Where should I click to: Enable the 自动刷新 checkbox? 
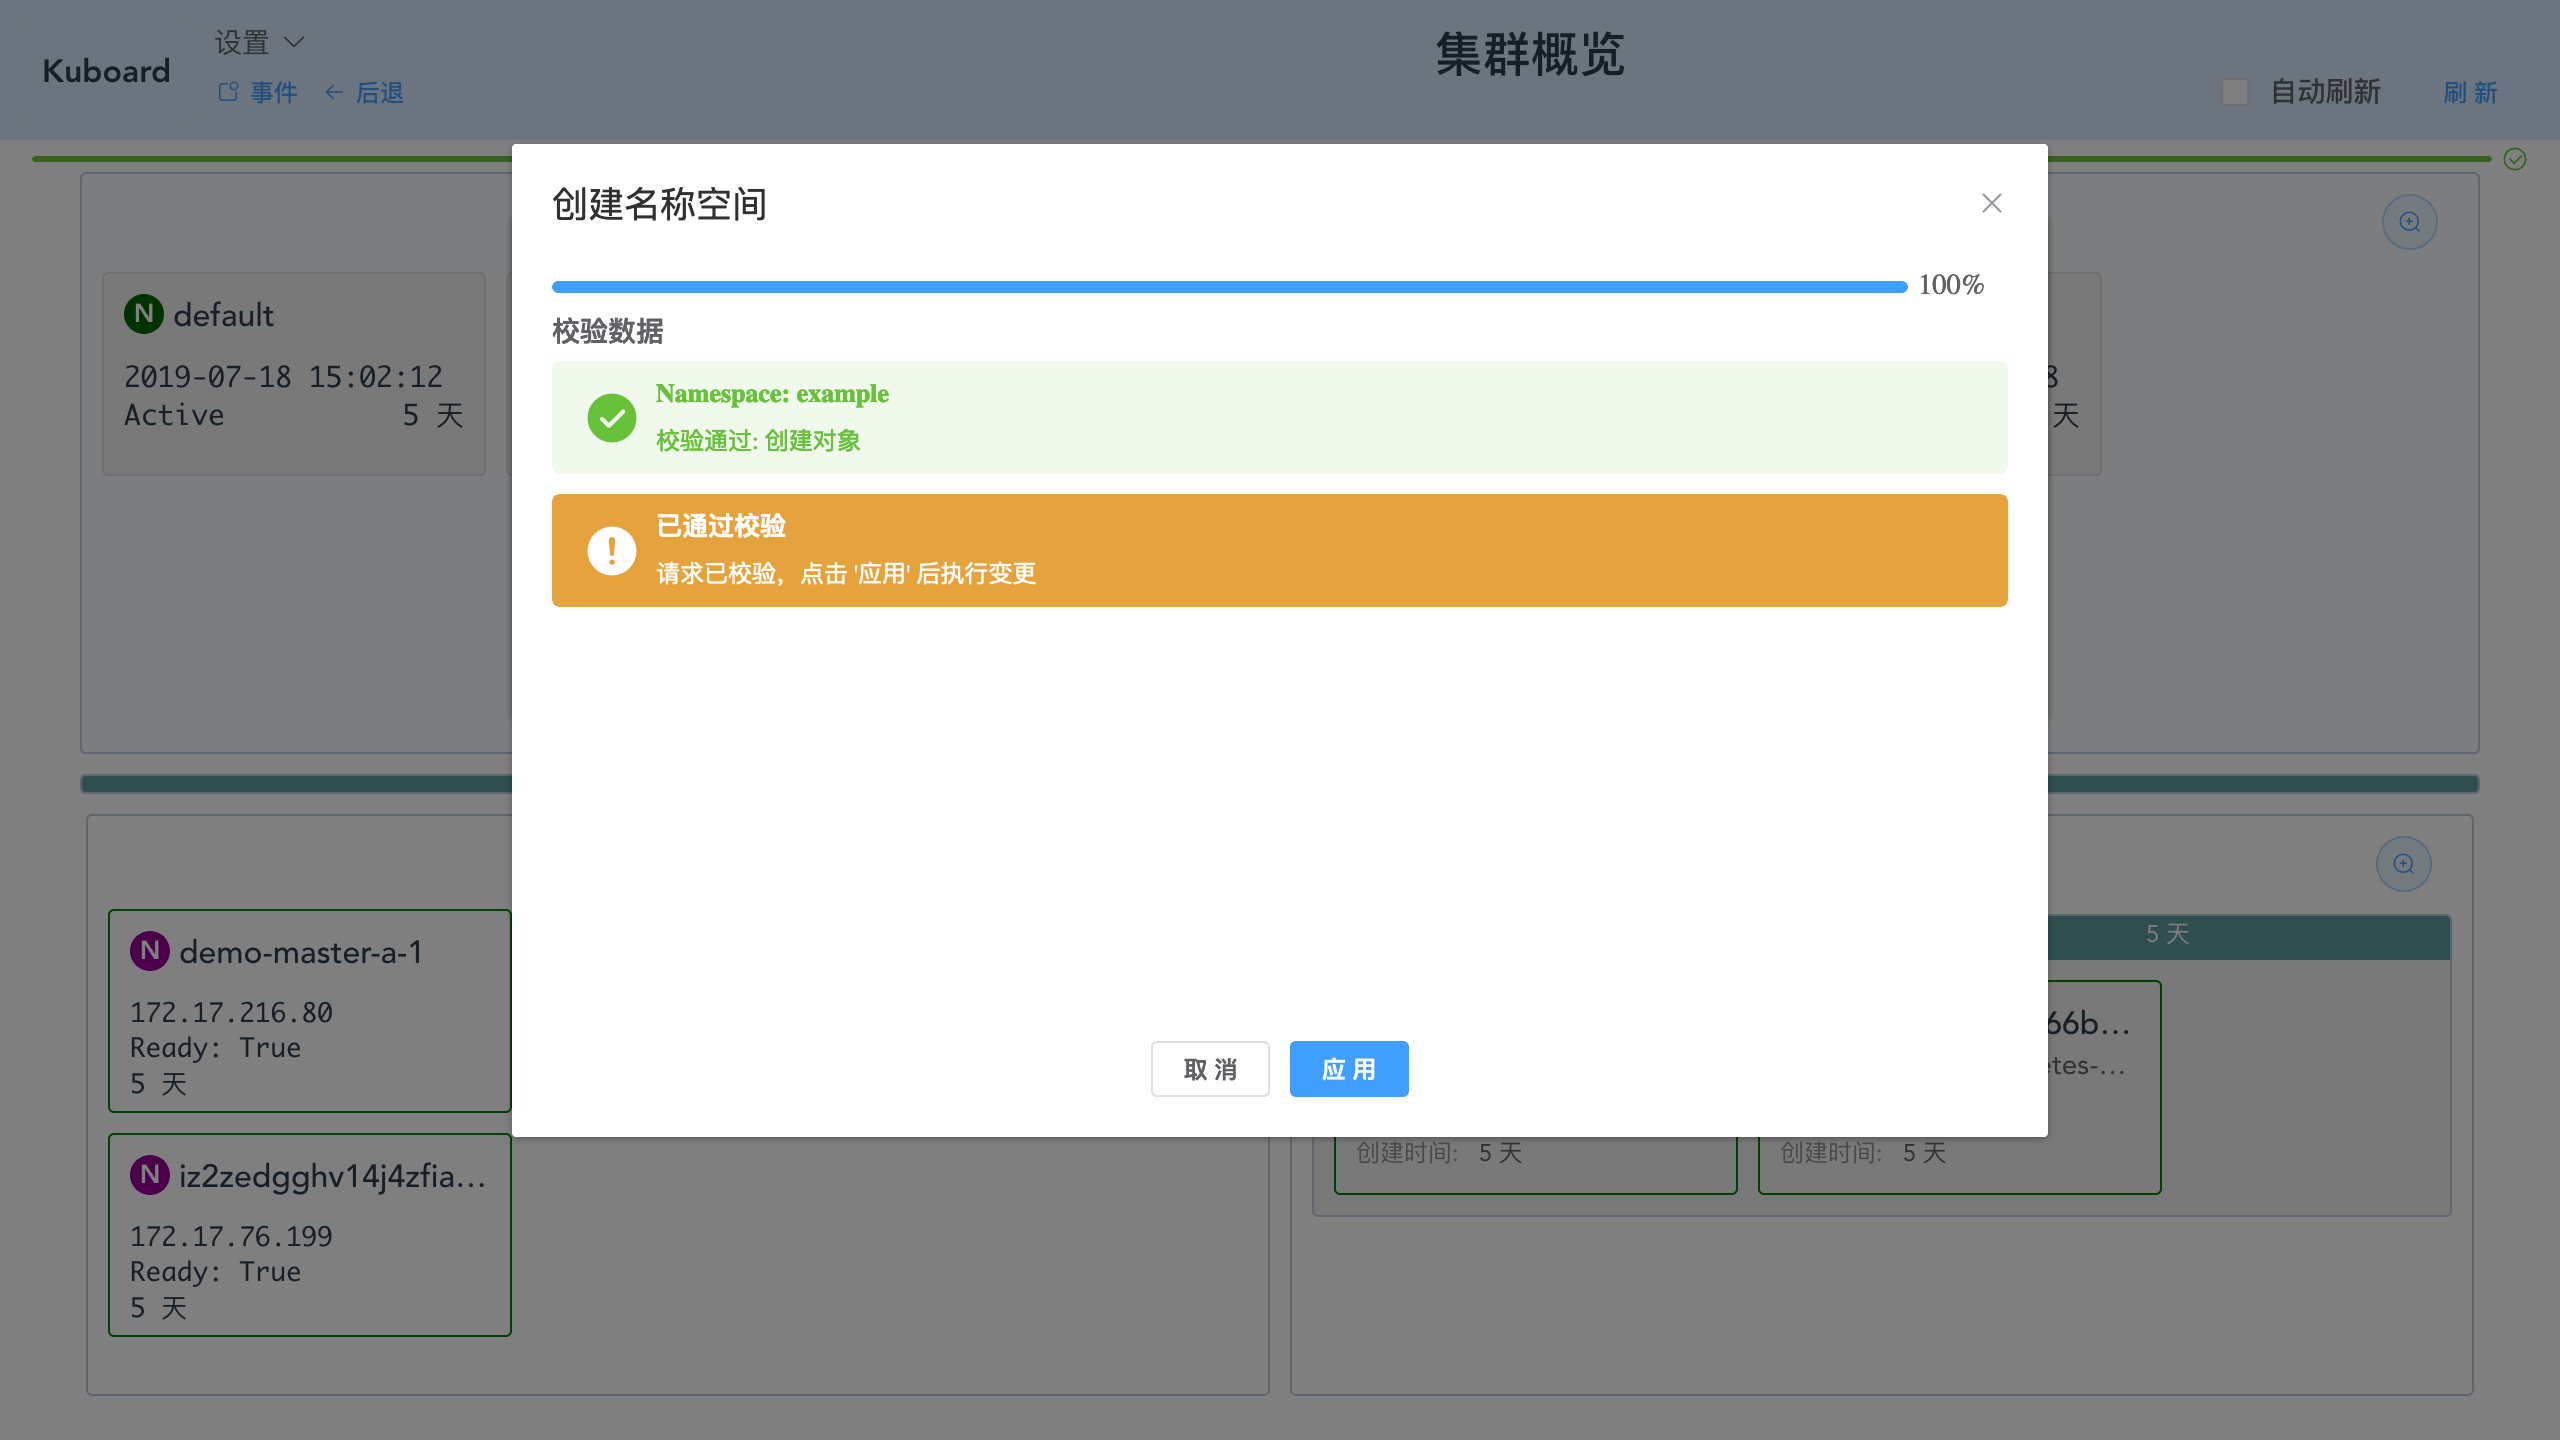tap(2235, 92)
